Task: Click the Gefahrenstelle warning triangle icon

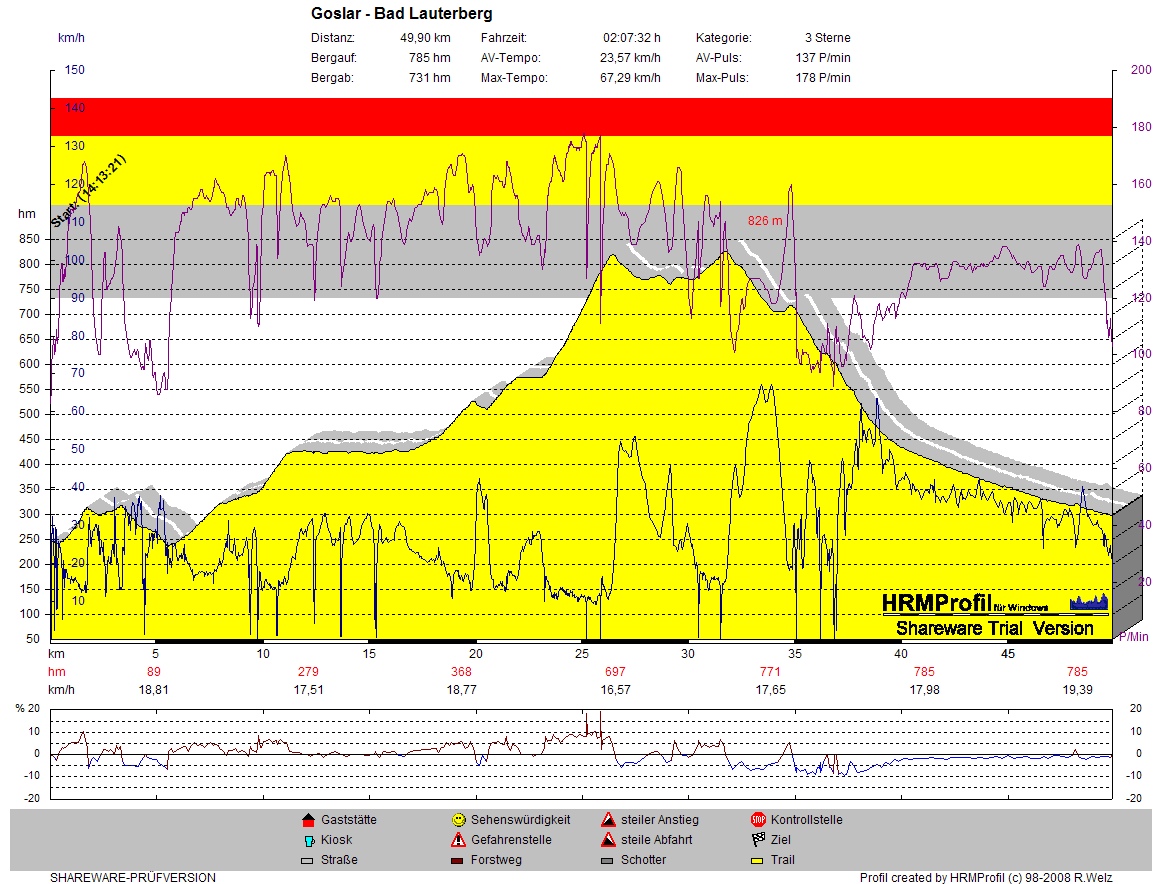Action: click(x=458, y=840)
